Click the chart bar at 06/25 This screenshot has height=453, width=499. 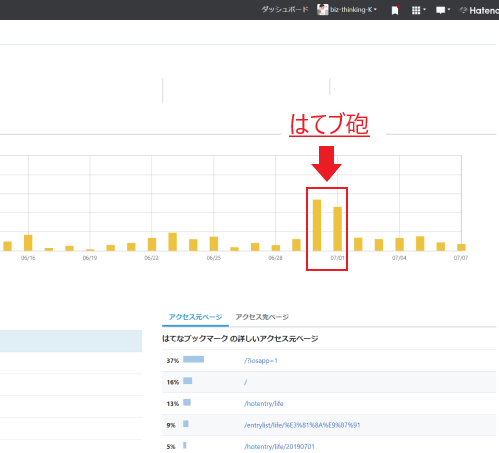point(214,244)
